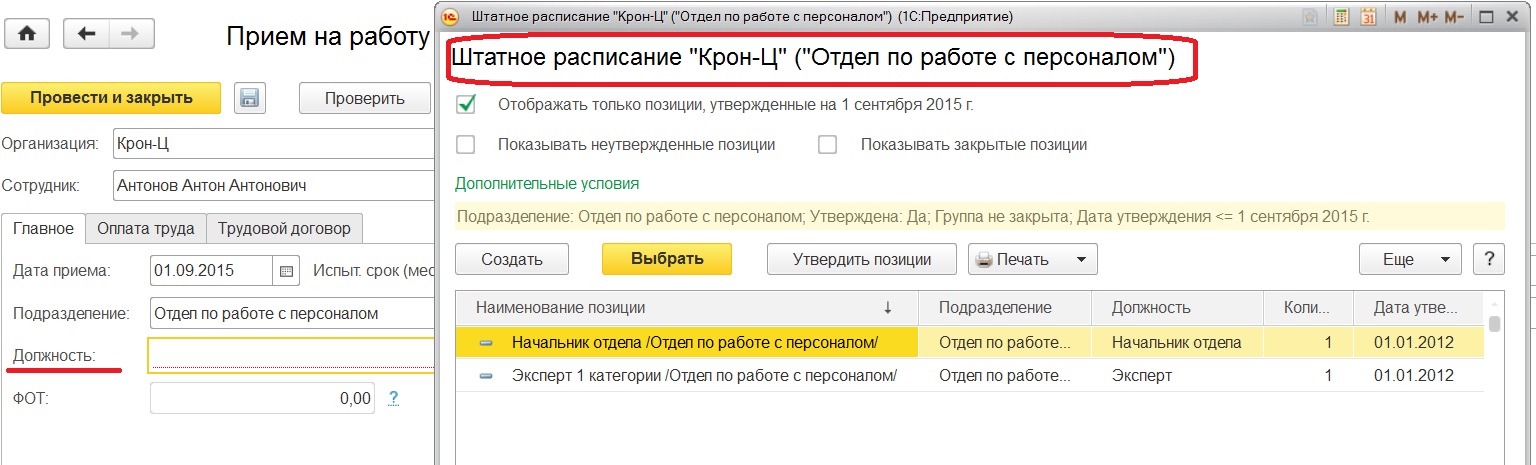This screenshot has width=1536, height=465.
Task: Toggle showing only positions approved on 1 сентября 2015
Action: tap(465, 104)
